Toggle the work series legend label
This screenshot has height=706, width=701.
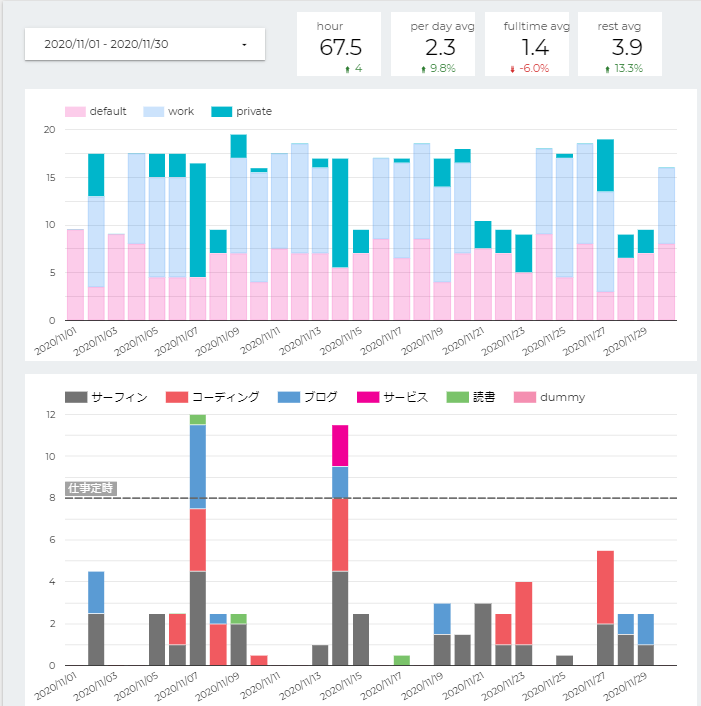(181, 111)
